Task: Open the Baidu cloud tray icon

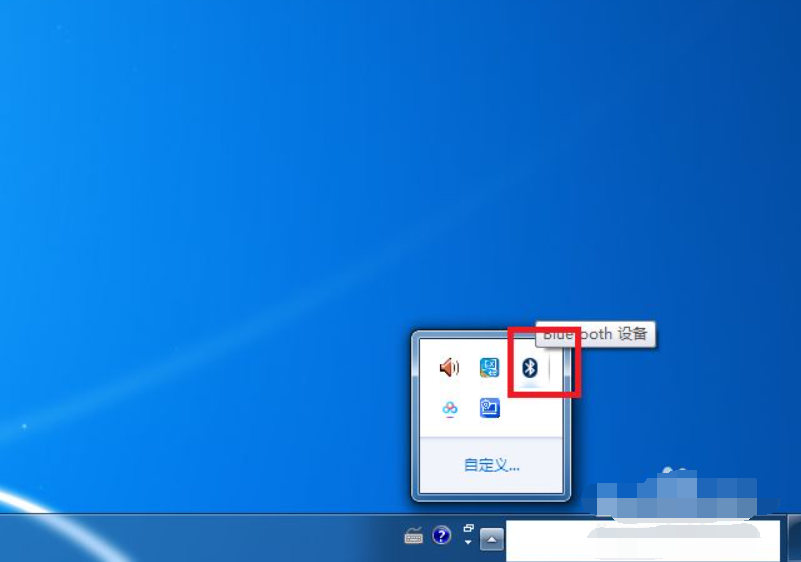Action: pyautogui.click(x=450, y=408)
